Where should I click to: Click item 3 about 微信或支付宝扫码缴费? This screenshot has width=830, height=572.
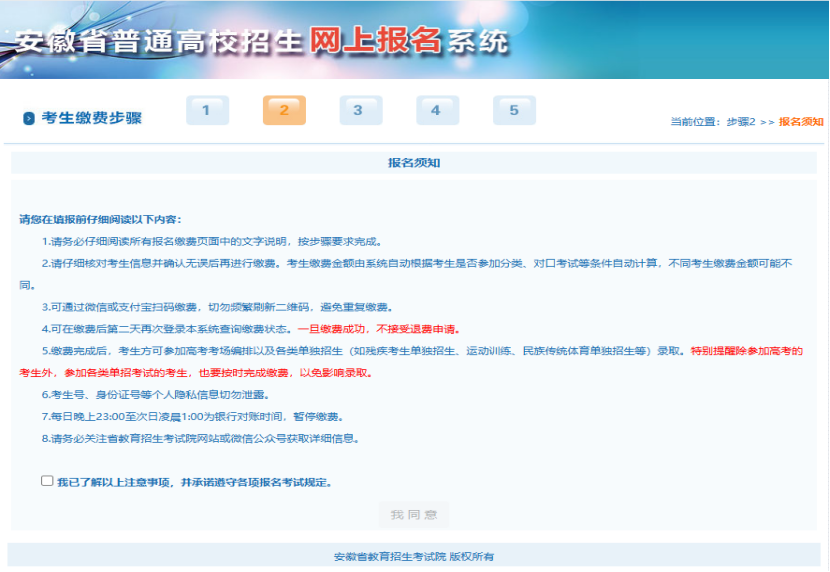[217, 306]
